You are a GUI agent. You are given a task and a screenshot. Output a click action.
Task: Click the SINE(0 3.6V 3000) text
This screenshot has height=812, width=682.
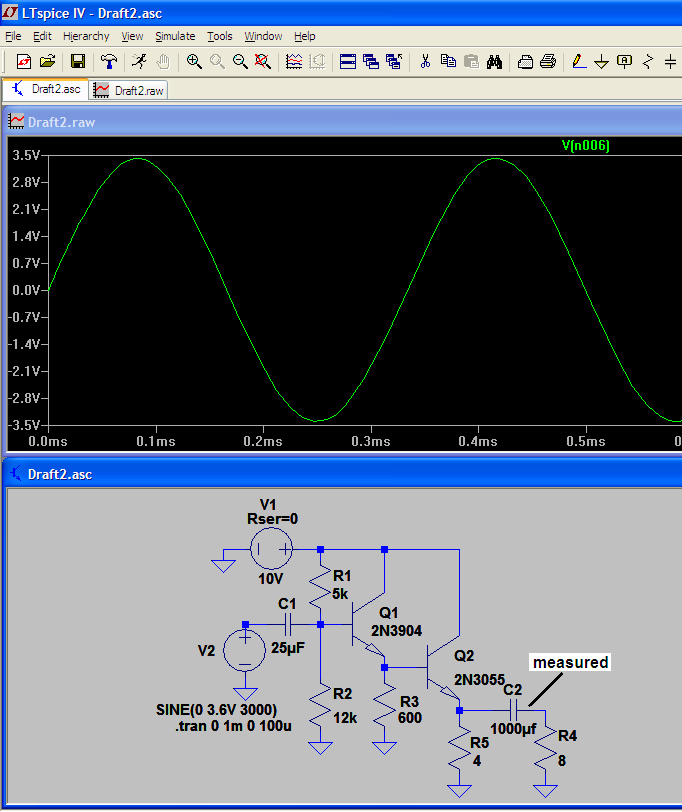(216, 709)
